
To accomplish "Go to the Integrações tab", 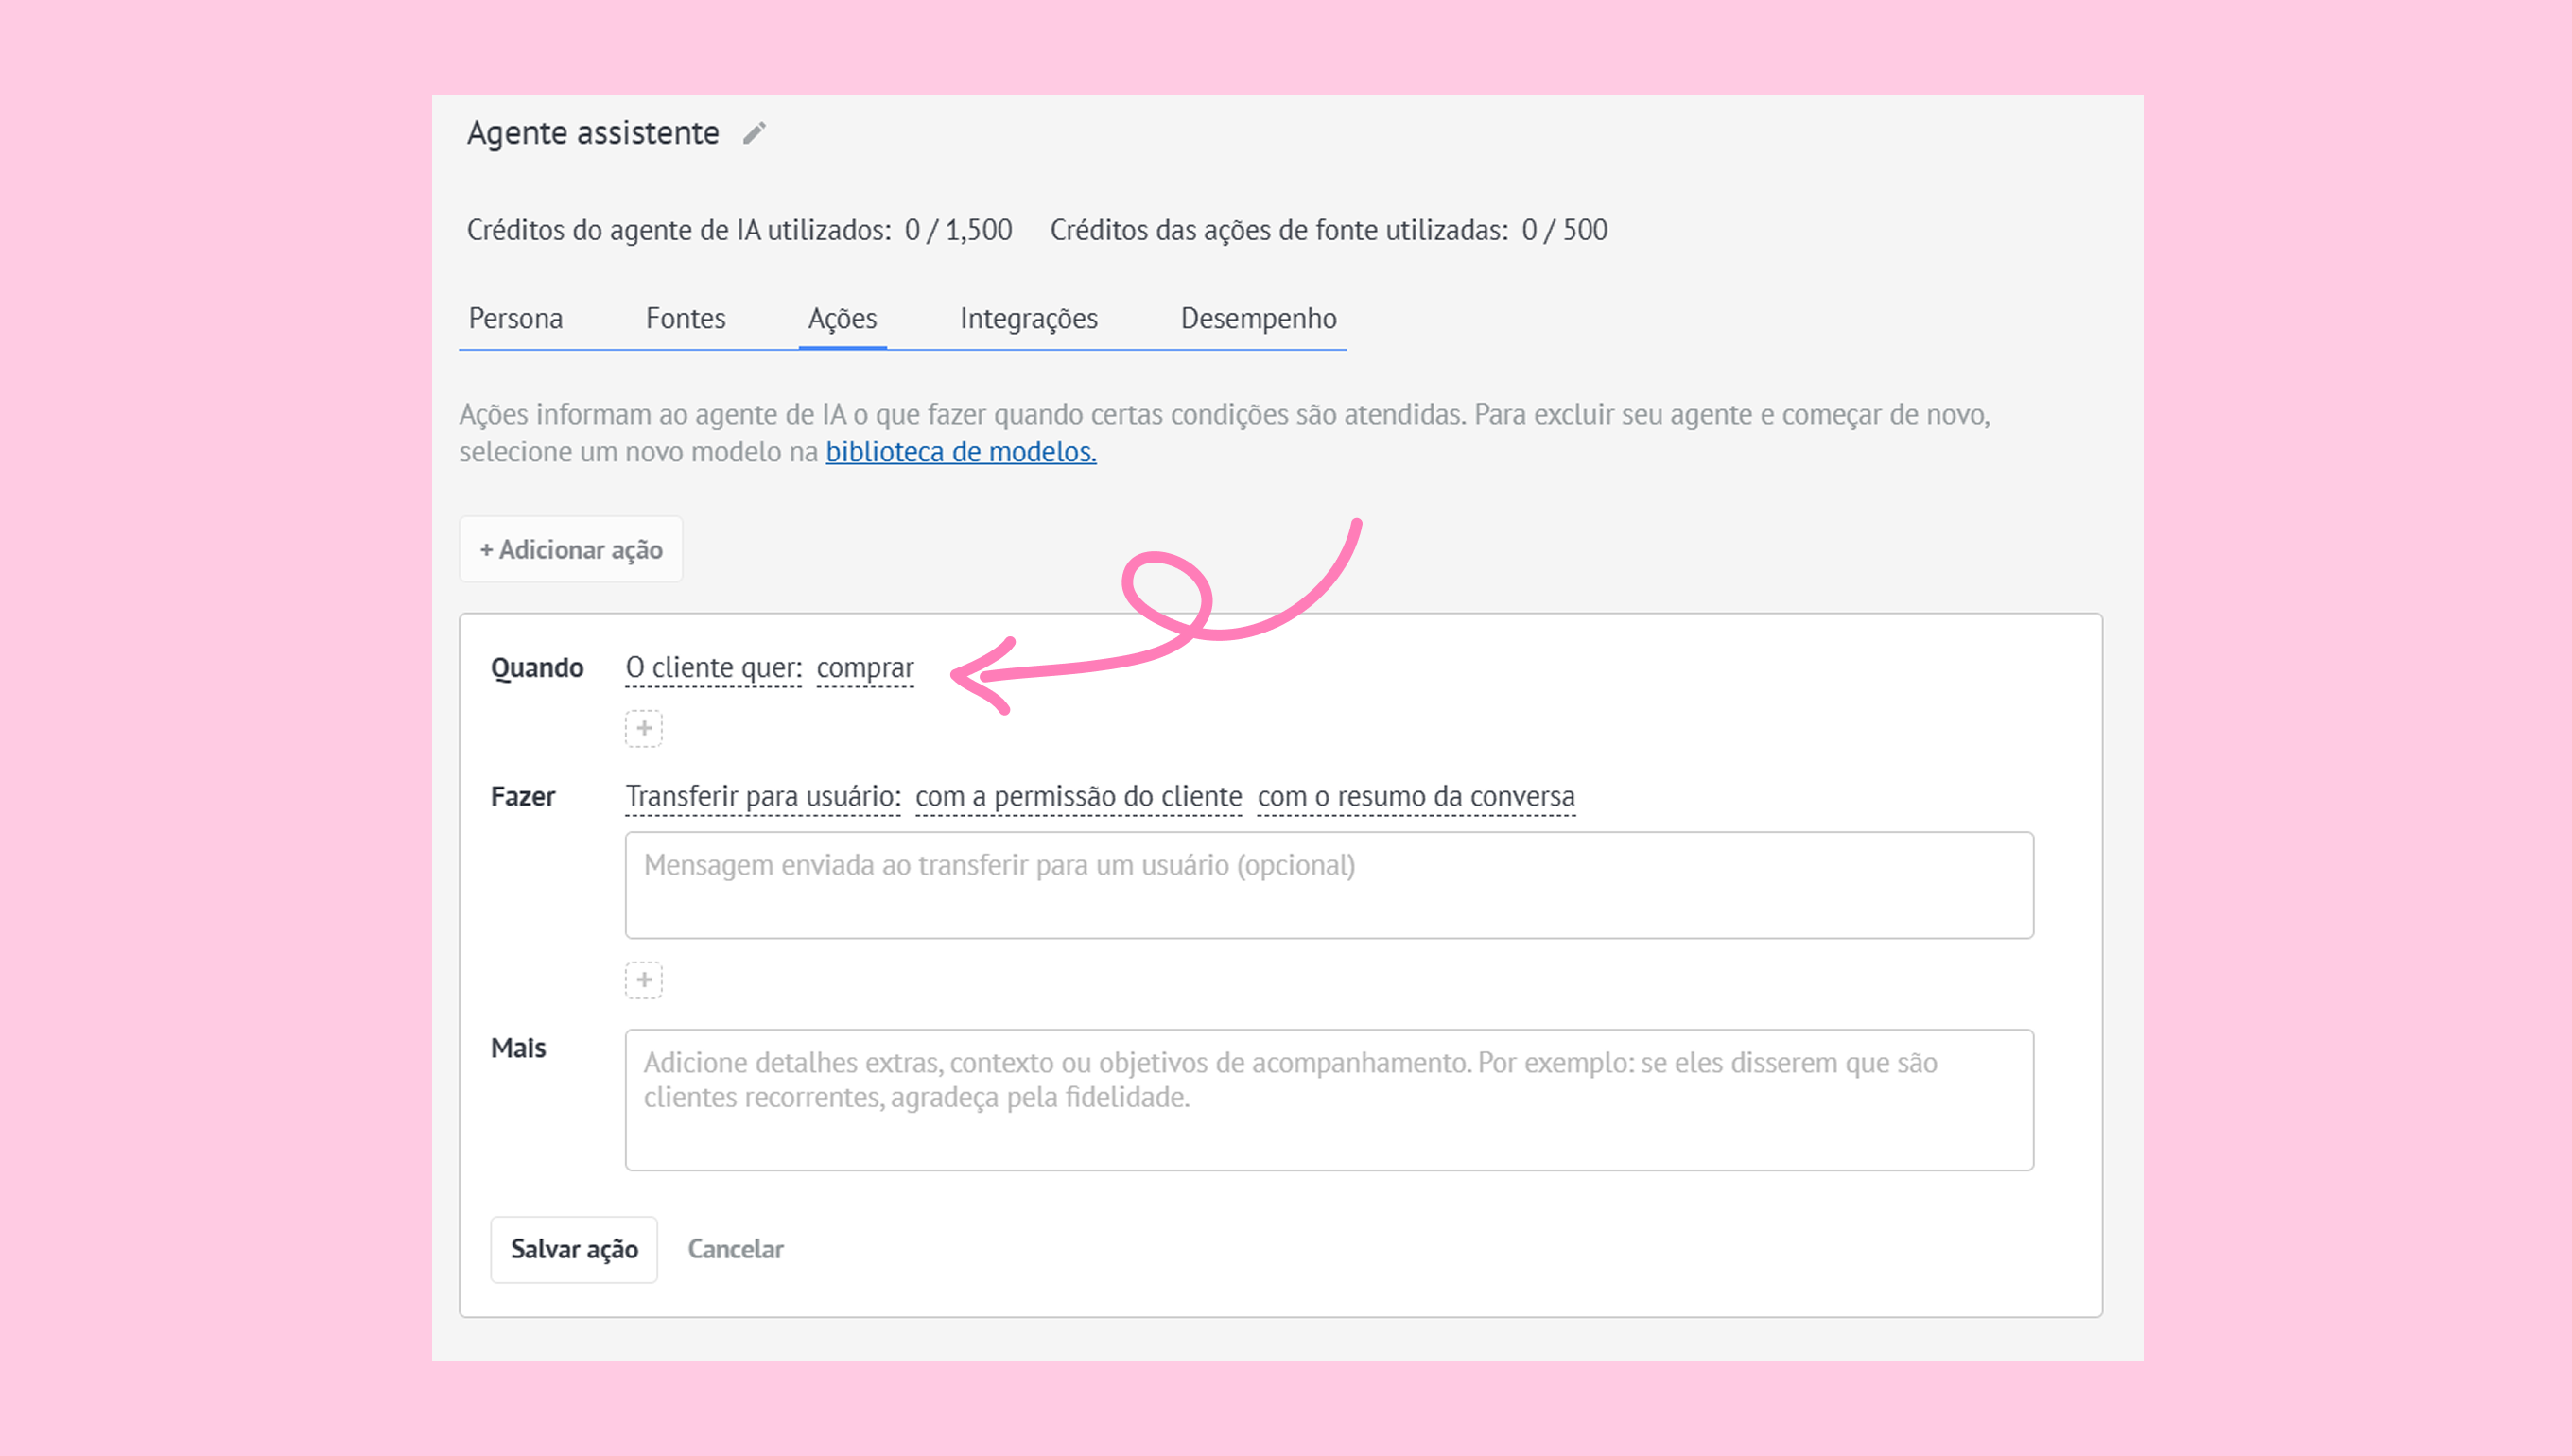I will pos(1028,319).
